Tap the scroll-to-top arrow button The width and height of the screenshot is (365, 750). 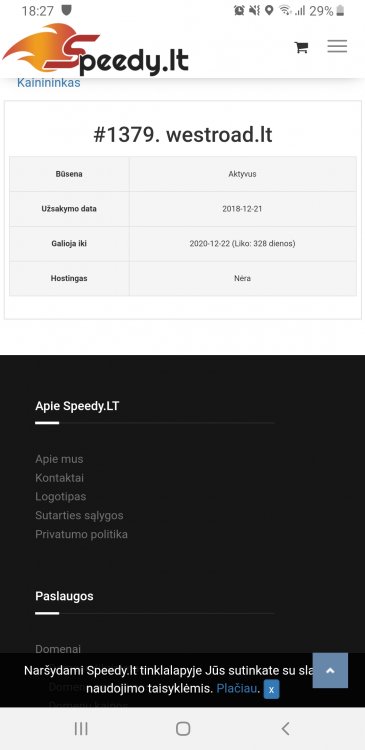pos(330,670)
